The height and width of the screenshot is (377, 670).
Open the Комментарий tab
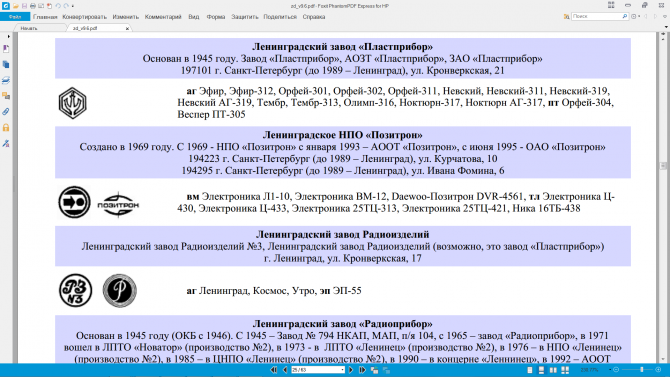[163, 17]
